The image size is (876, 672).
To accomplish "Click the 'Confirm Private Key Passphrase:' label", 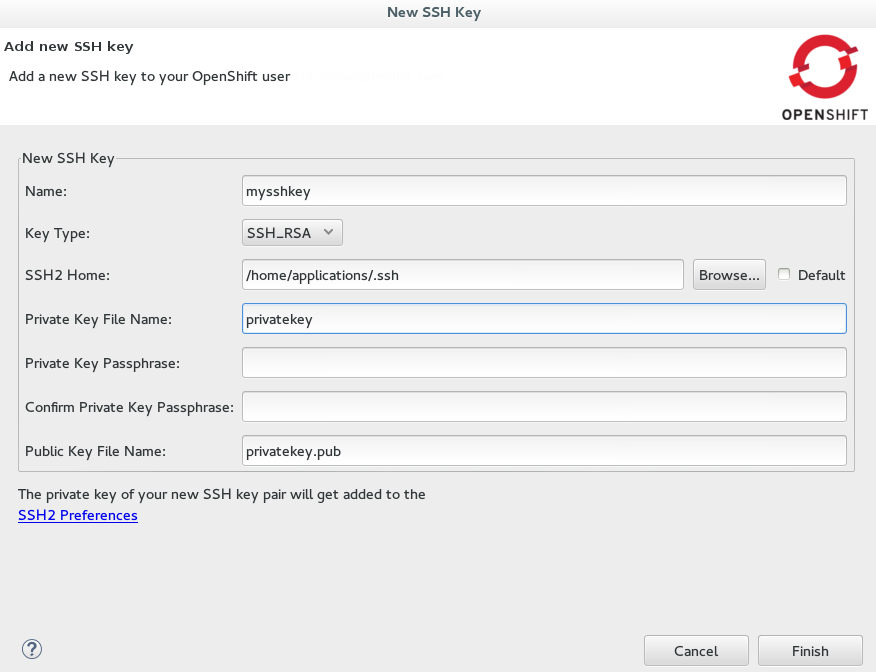I will (130, 407).
